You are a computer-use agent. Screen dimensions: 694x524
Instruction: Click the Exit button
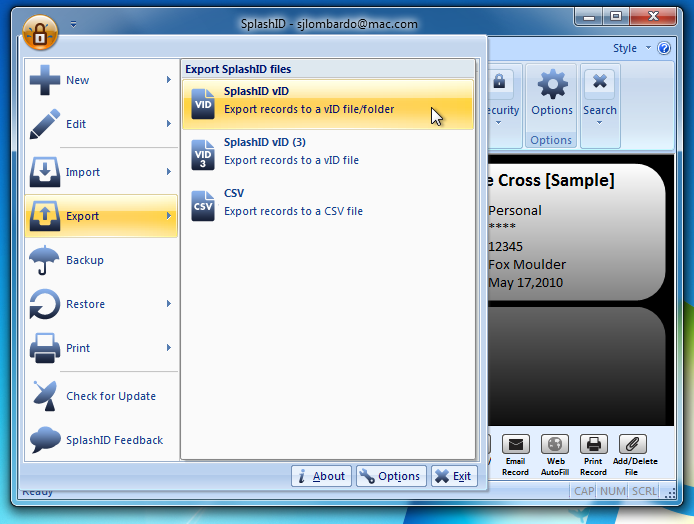point(454,476)
